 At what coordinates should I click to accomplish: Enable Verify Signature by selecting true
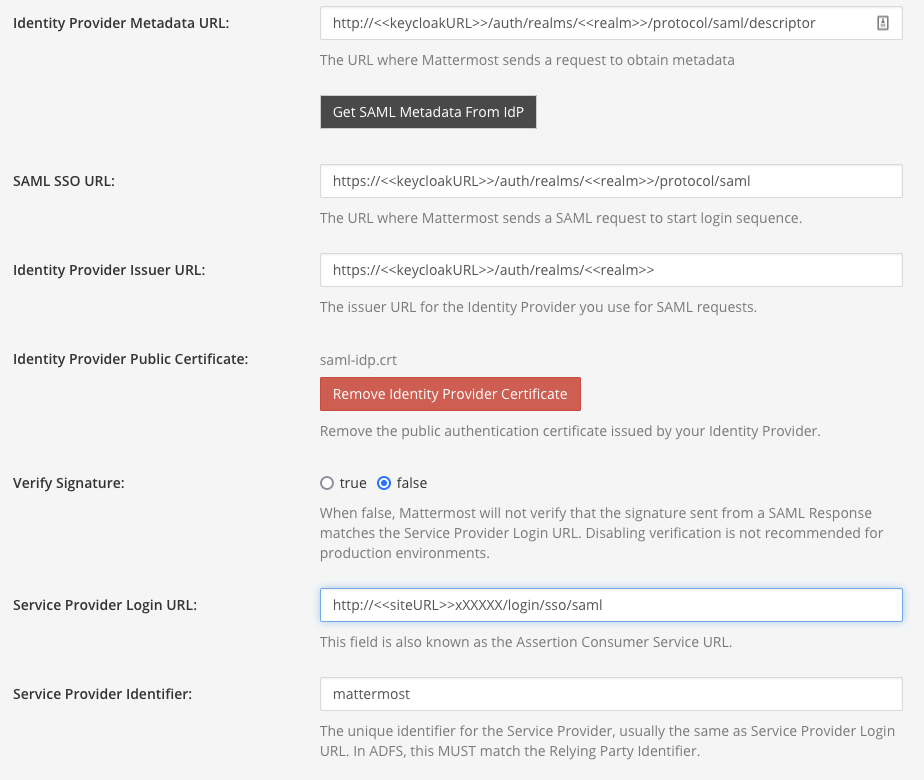click(327, 482)
